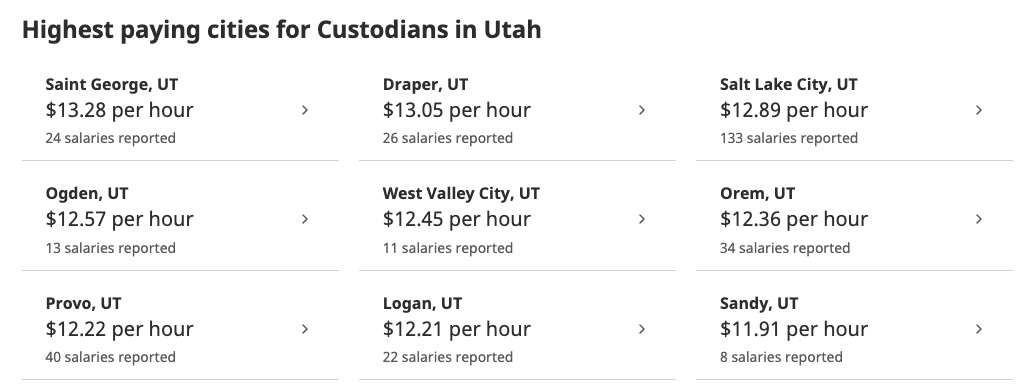Open the Saint George, UT city link
The height and width of the screenshot is (390, 1029).
(x=112, y=85)
